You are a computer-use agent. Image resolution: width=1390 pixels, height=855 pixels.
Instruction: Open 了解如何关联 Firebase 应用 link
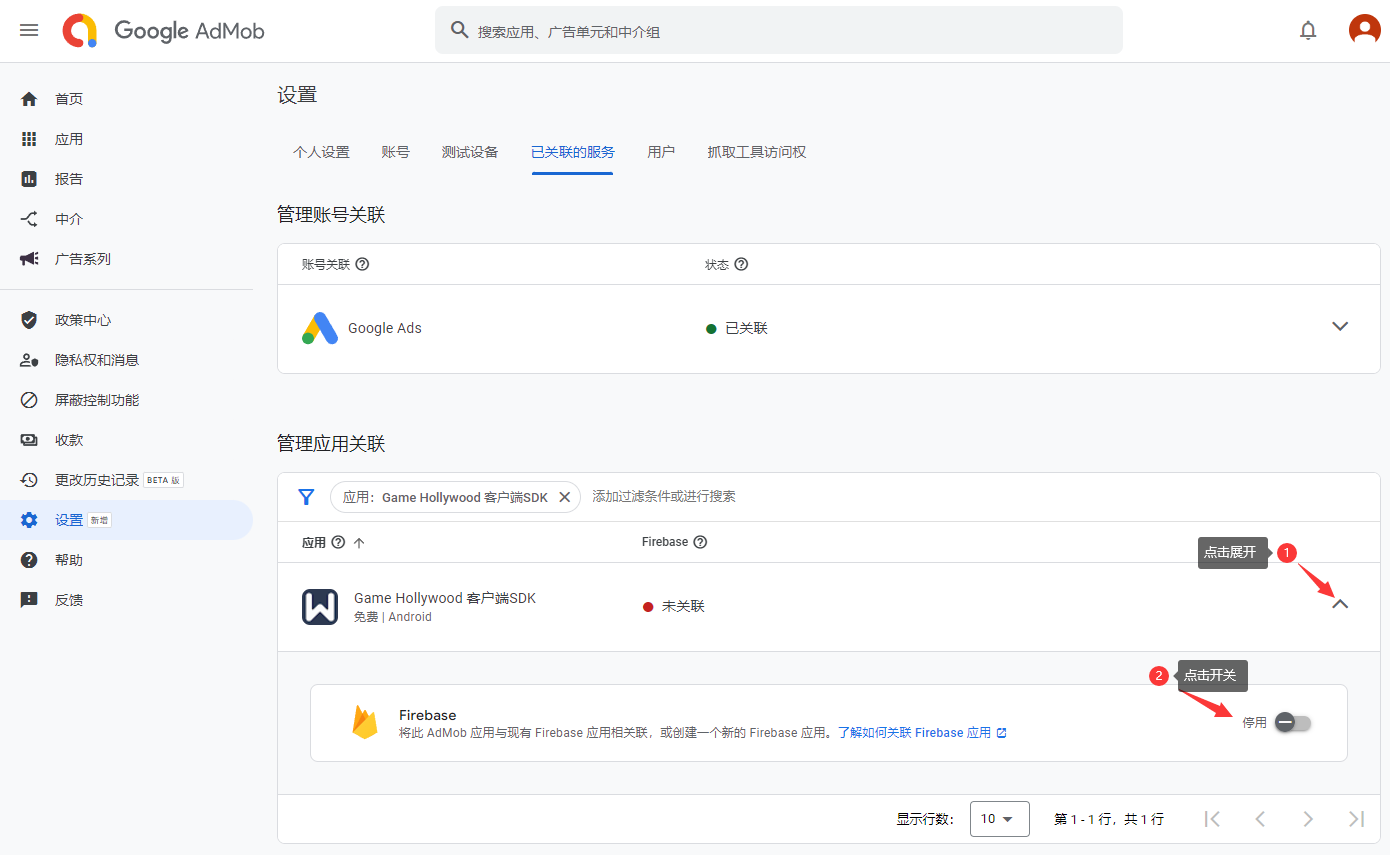pyautogui.click(x=922, y=733)
